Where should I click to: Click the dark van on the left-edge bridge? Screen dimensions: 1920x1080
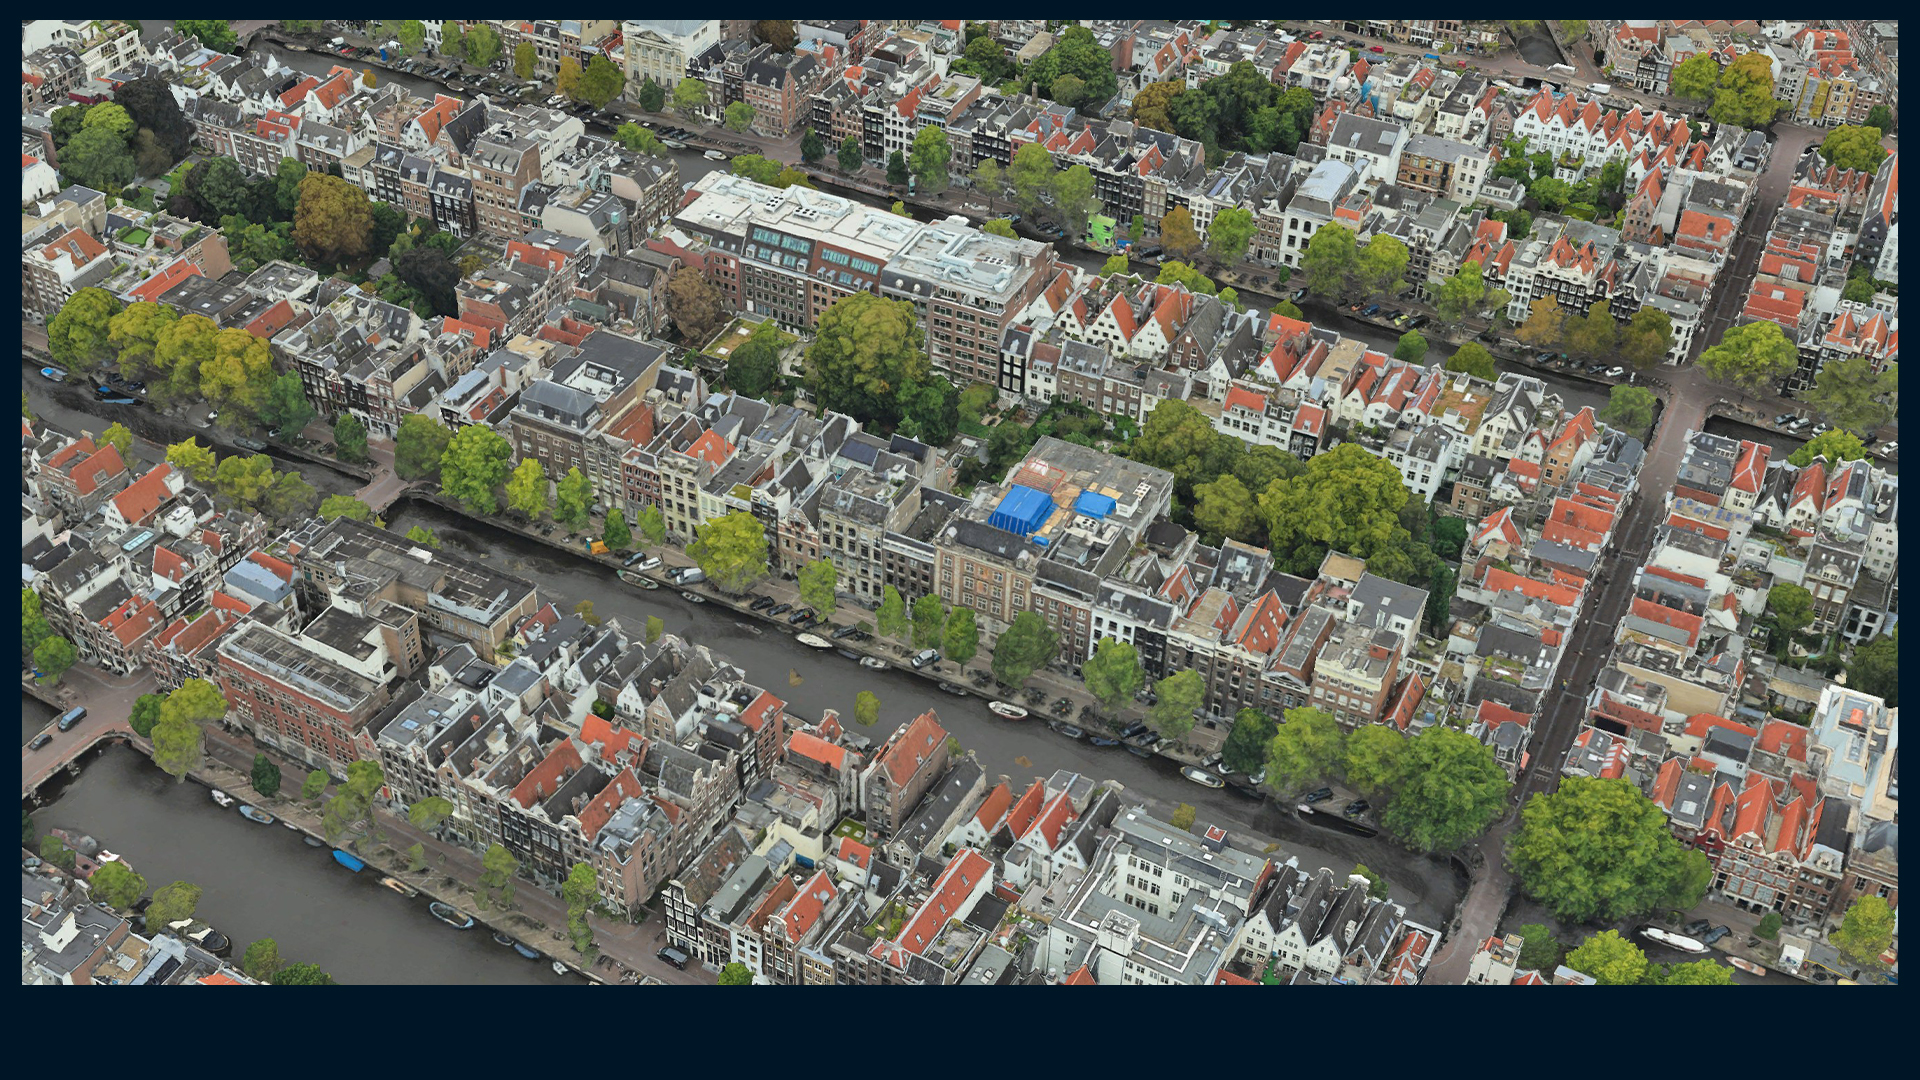tap(72, 717)
